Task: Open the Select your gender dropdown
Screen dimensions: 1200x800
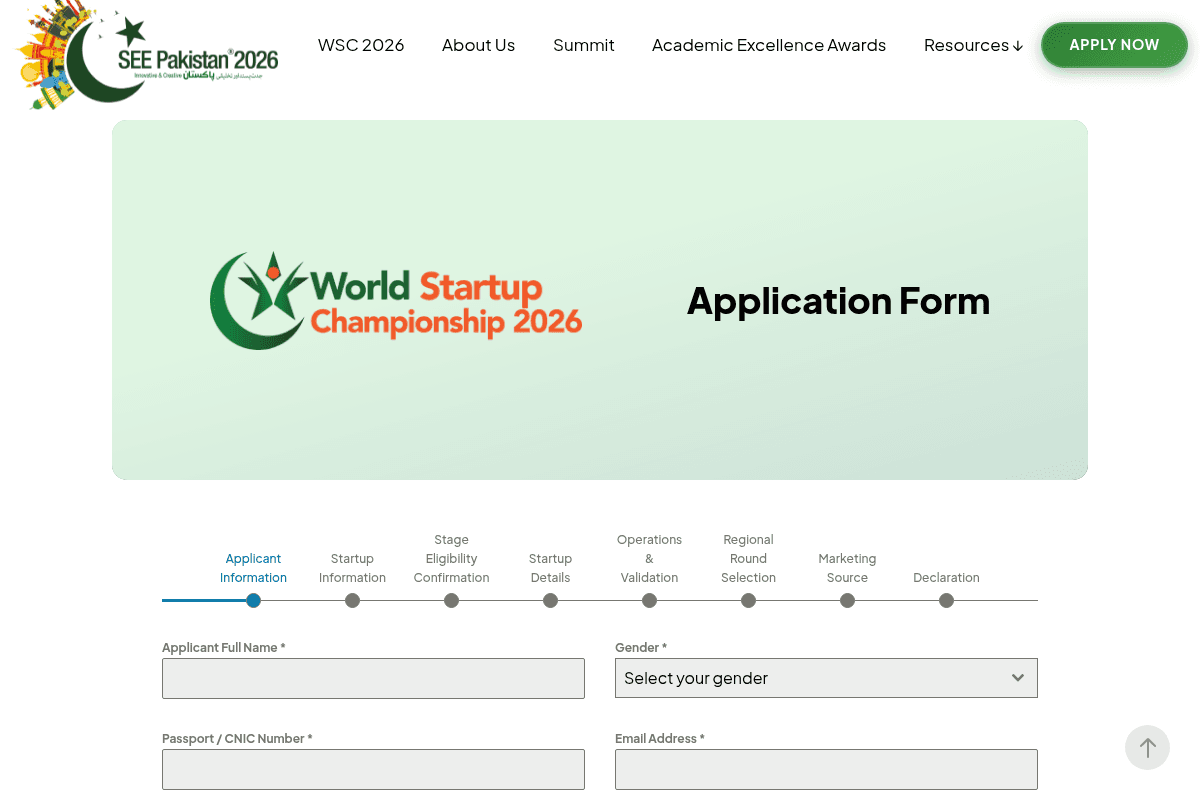Action: [x=826, y=678]
